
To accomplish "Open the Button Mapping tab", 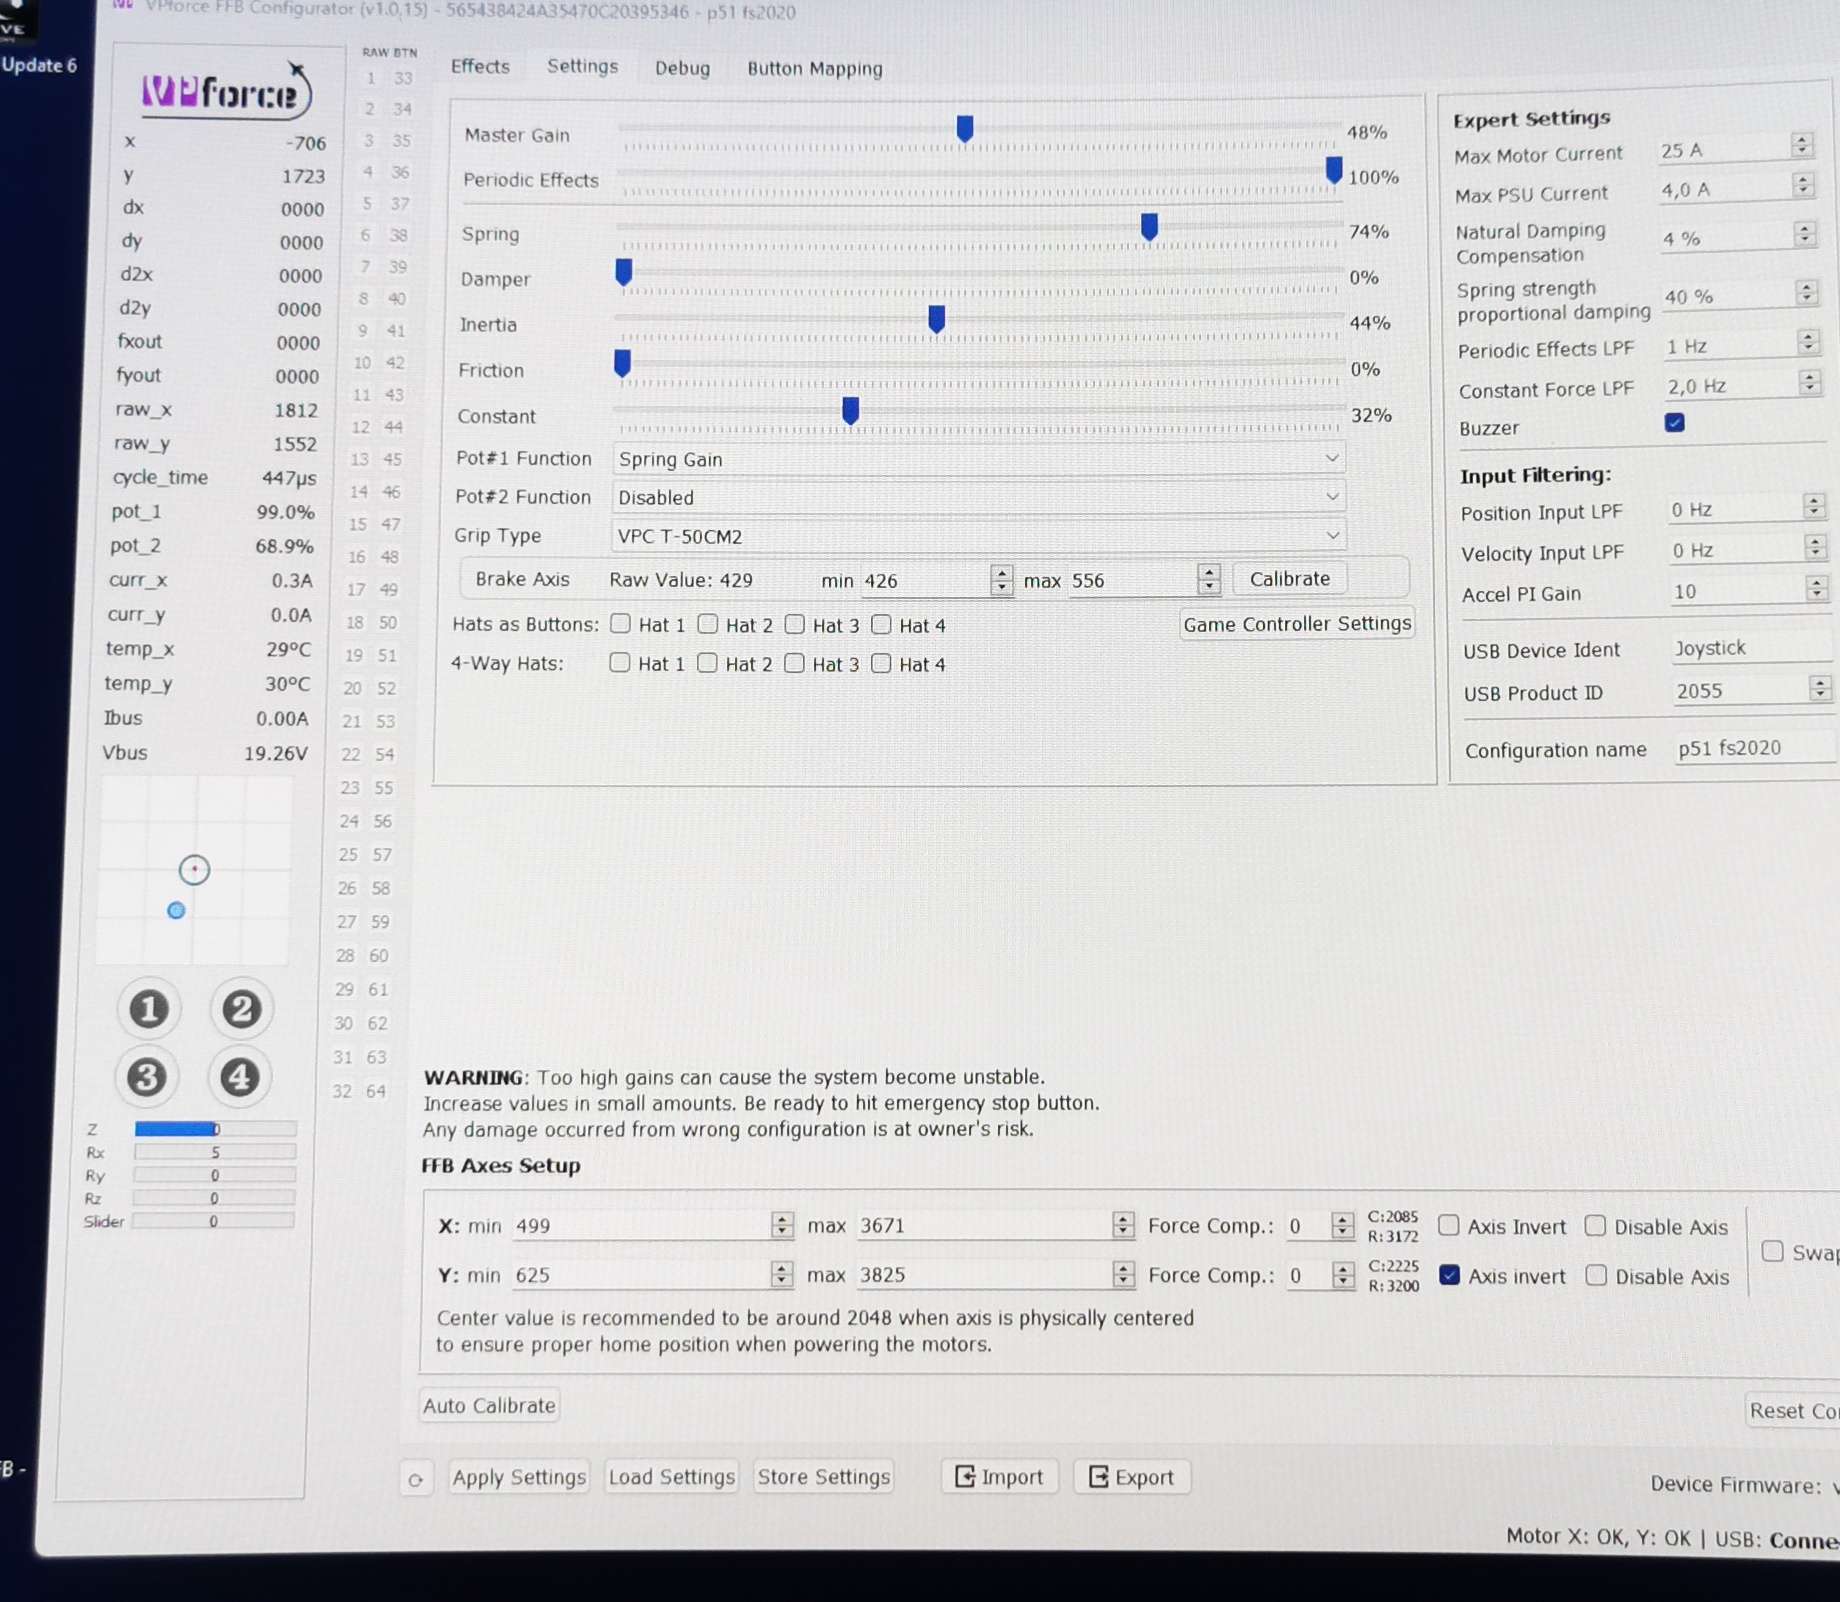I will pyautogui.click(x=814, y=68).
